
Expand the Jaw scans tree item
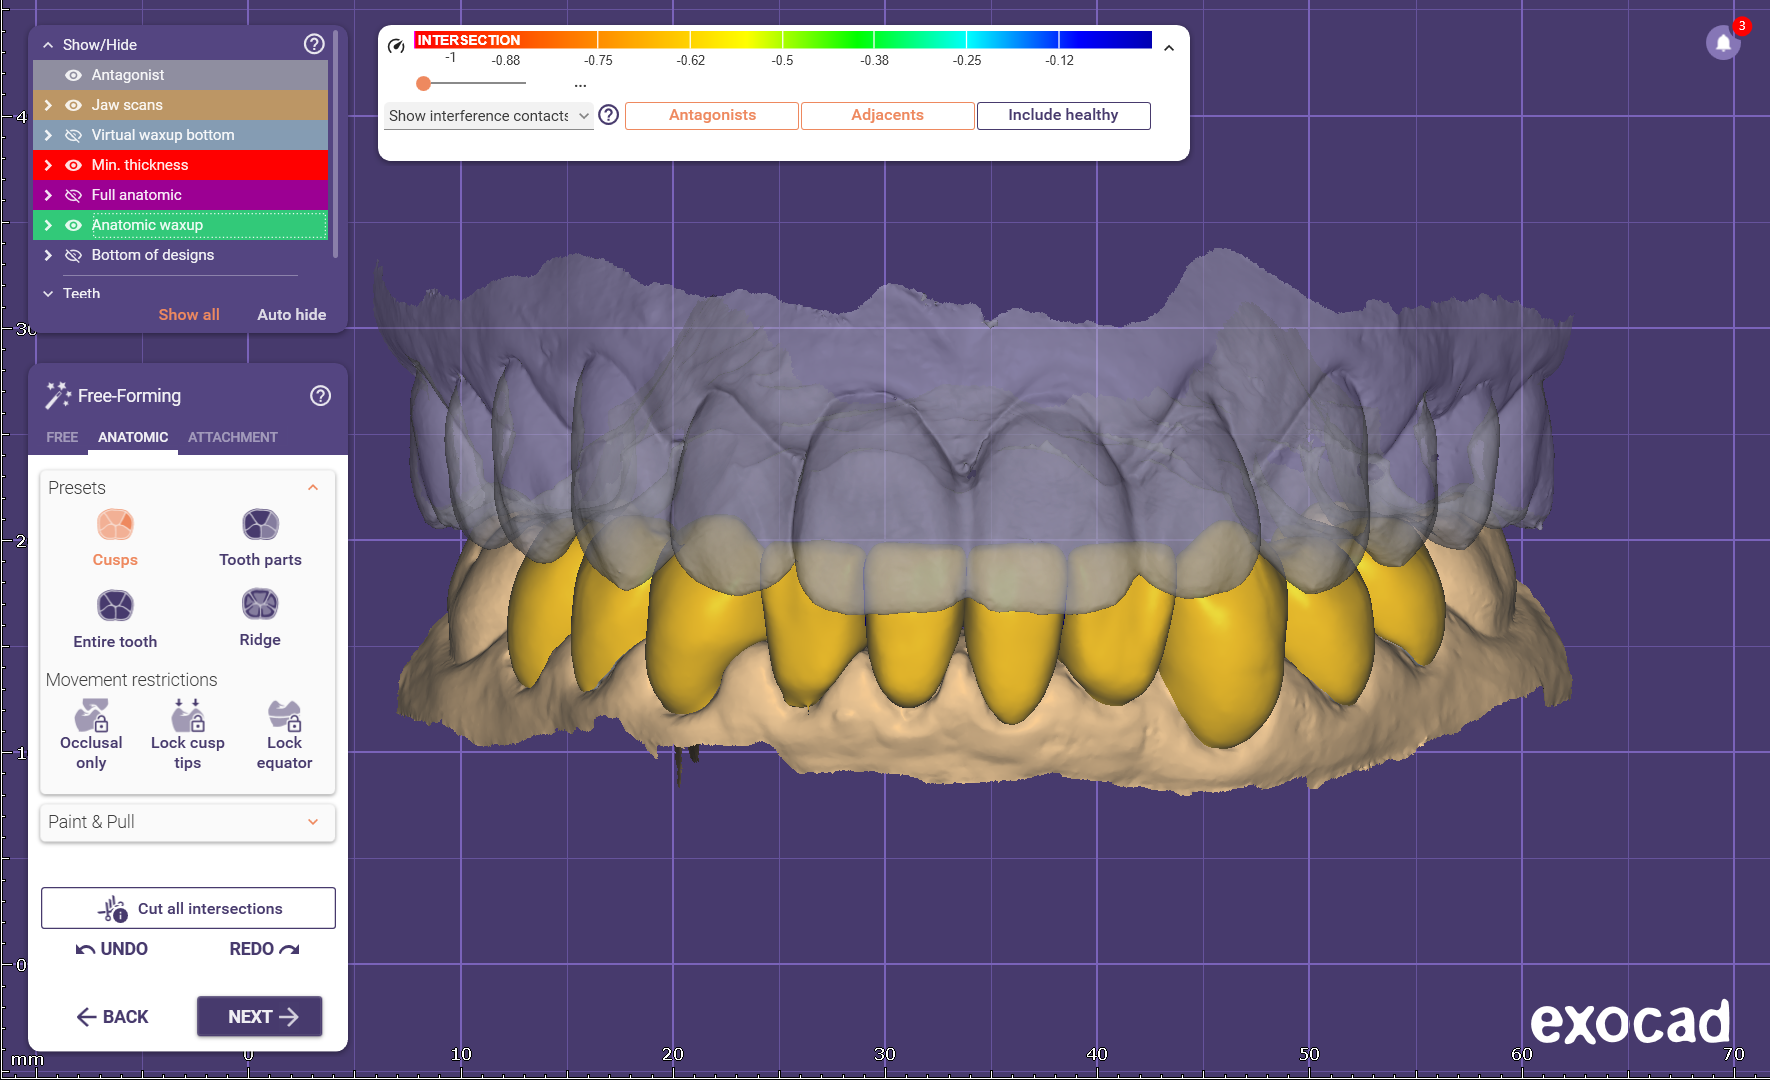[48, 105]
